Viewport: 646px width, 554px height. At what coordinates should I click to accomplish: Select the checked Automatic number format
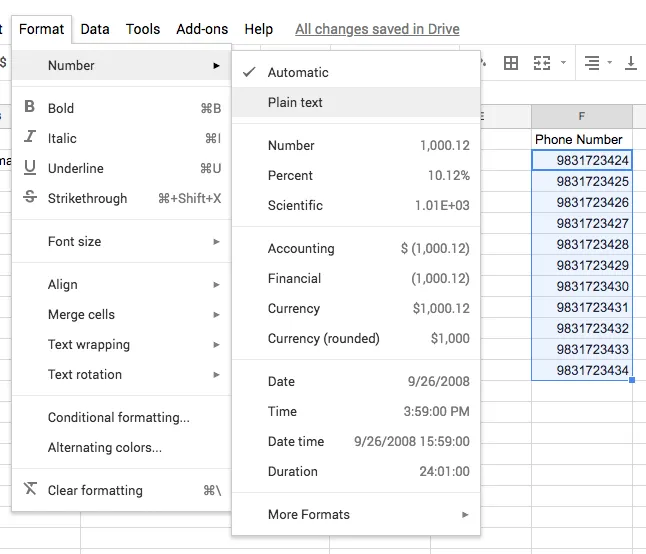[x=298, y=72]
